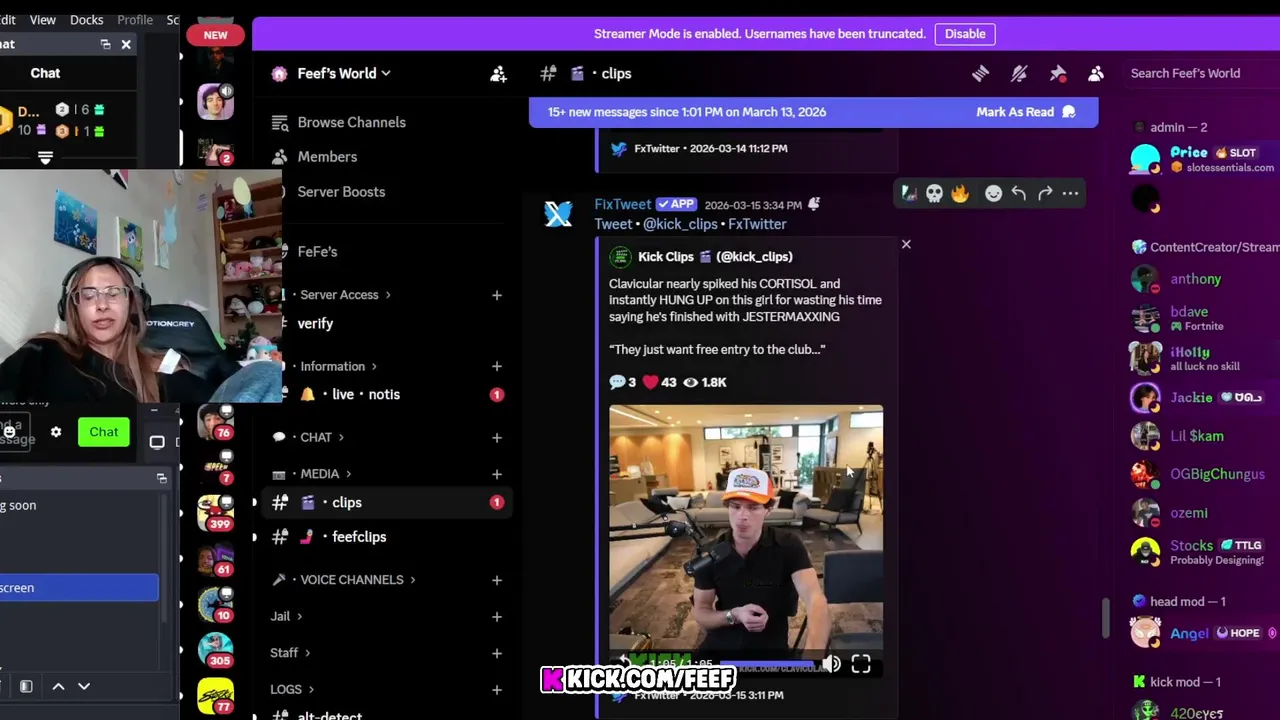
Task: Open pinned messages icon
Action: 1058,73
